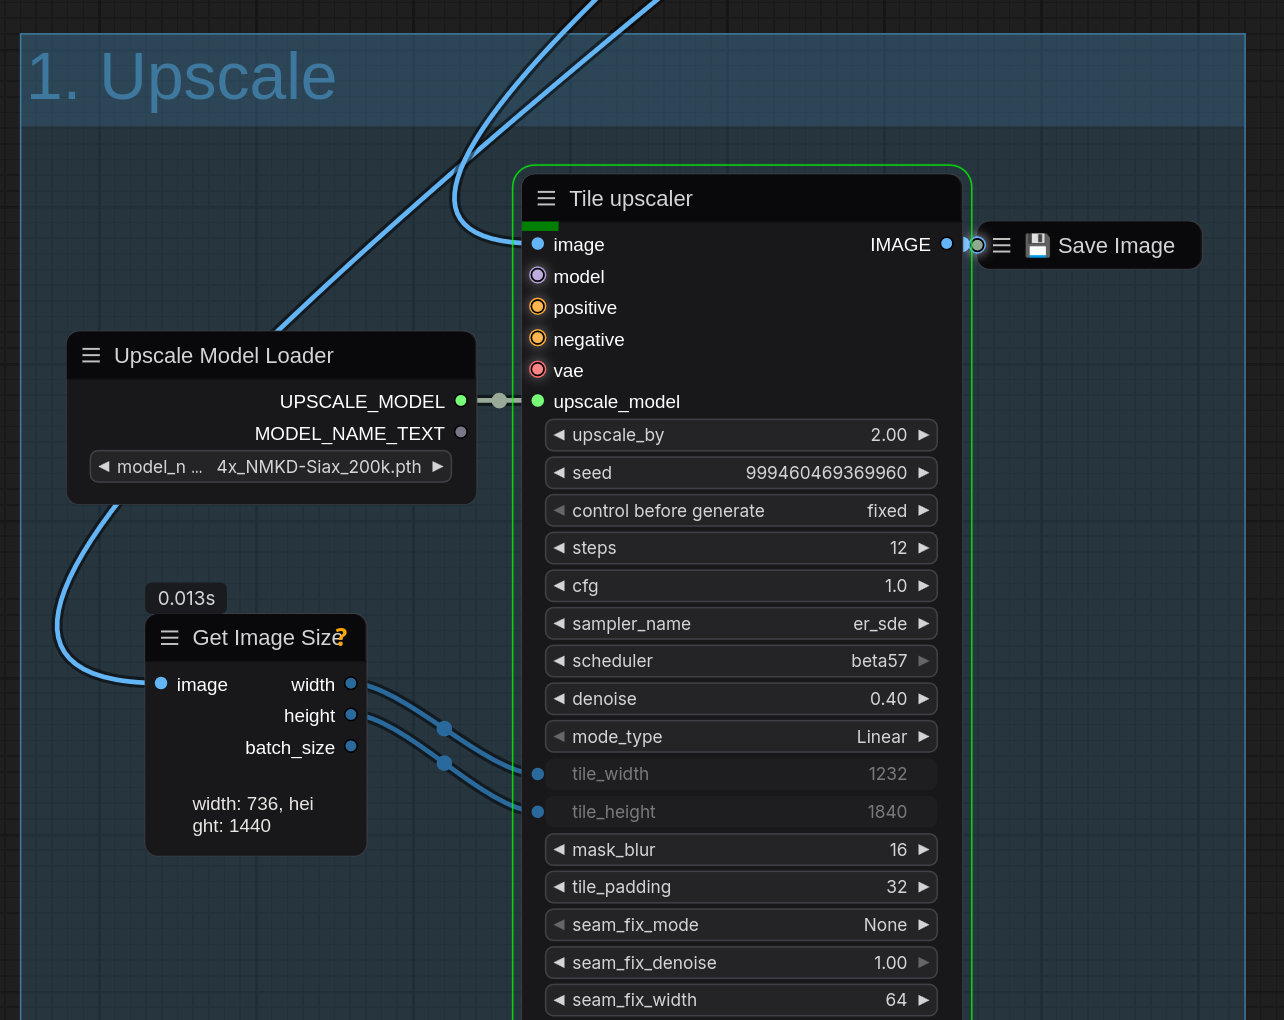The height and width of the screenshot is (1020, 1284).
Task: Open the model name 4x_NMKD-Siax_200k.pth selector
Action: point(270,467)
